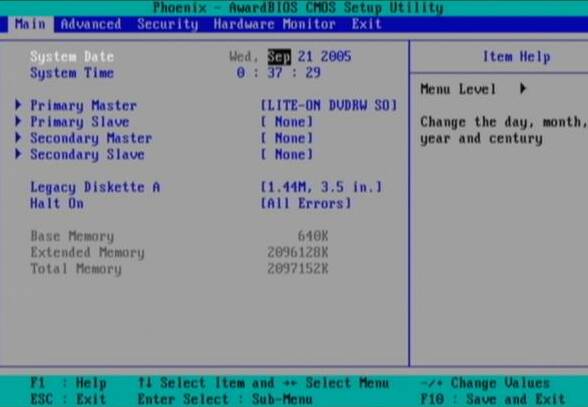Change the 1.44M, 3.5 in. value
The height and width of the screenshot is (407, 588).
[x=321, y=187]
